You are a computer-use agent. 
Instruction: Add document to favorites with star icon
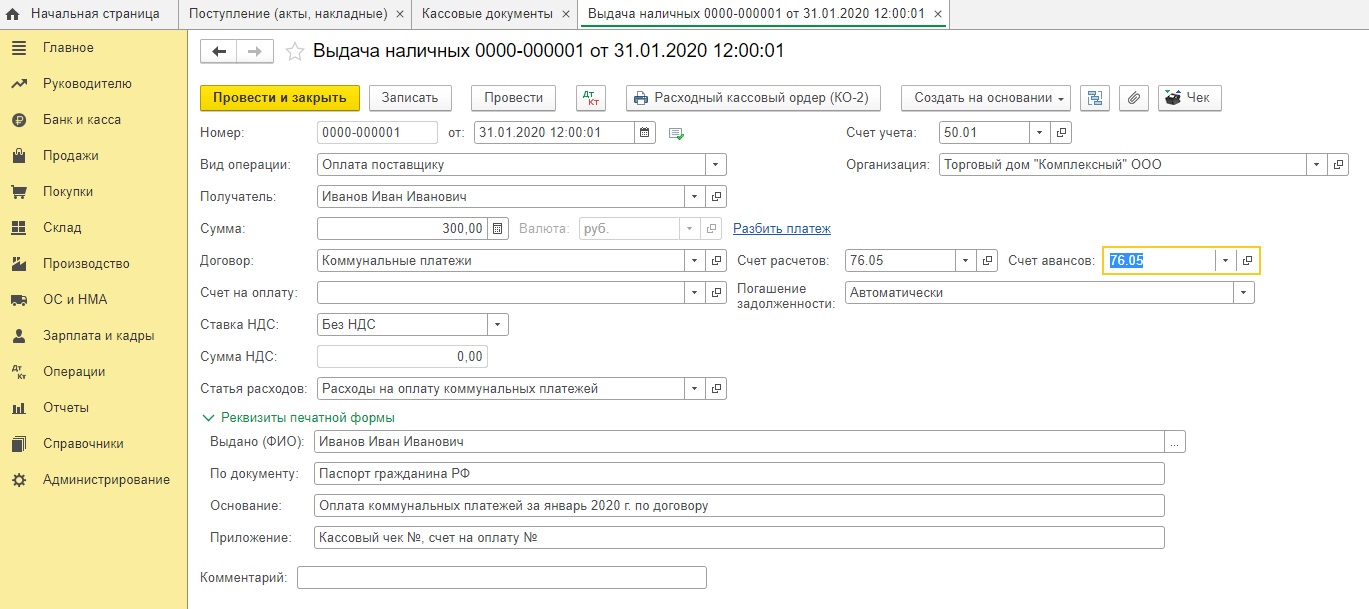click(x=295, y=52)
